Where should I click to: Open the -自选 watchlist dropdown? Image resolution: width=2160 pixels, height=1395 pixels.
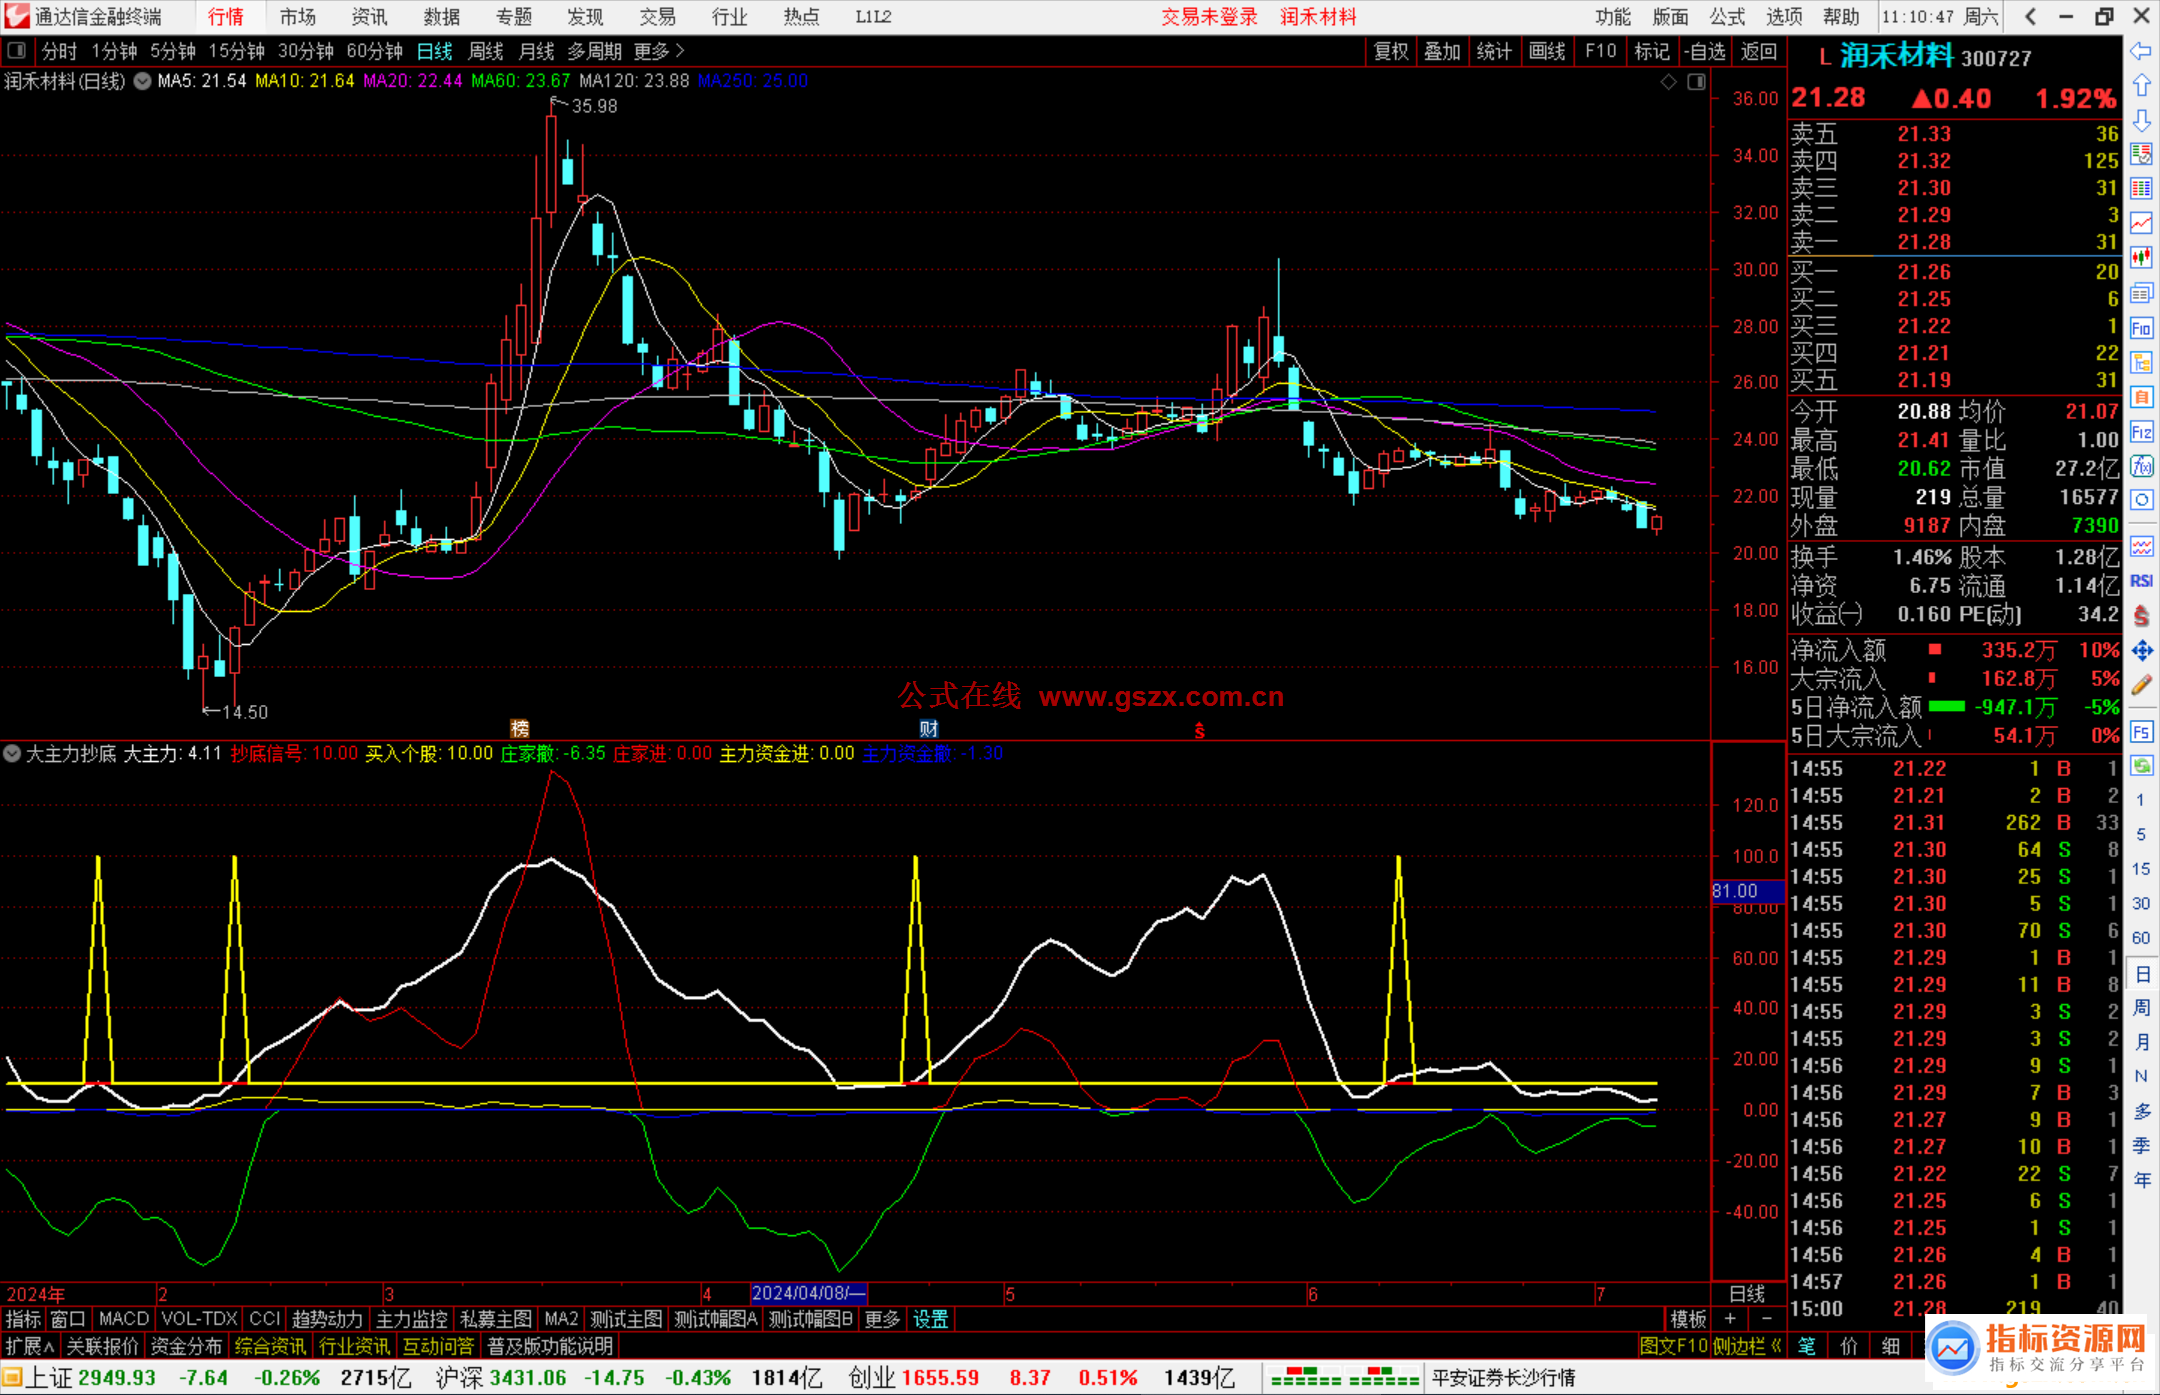pyautogui.click(x=1705, y=51)
